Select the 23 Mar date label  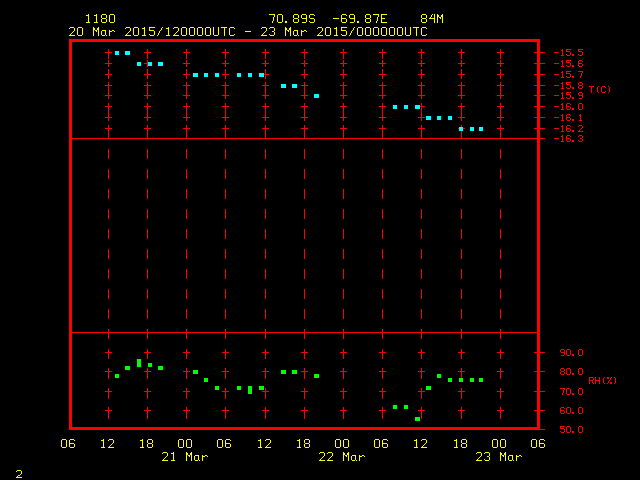pos(498,457)
